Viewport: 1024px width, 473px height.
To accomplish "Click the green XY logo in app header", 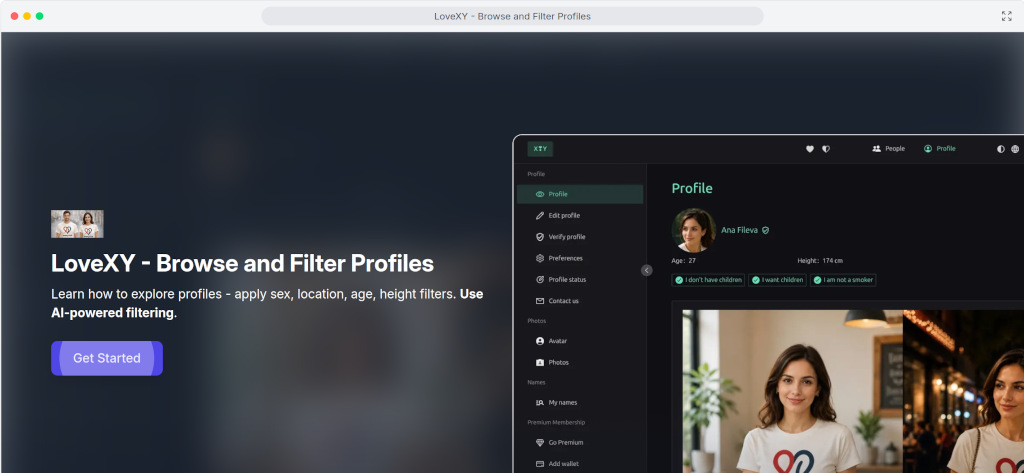I will (x=540, y=149).
